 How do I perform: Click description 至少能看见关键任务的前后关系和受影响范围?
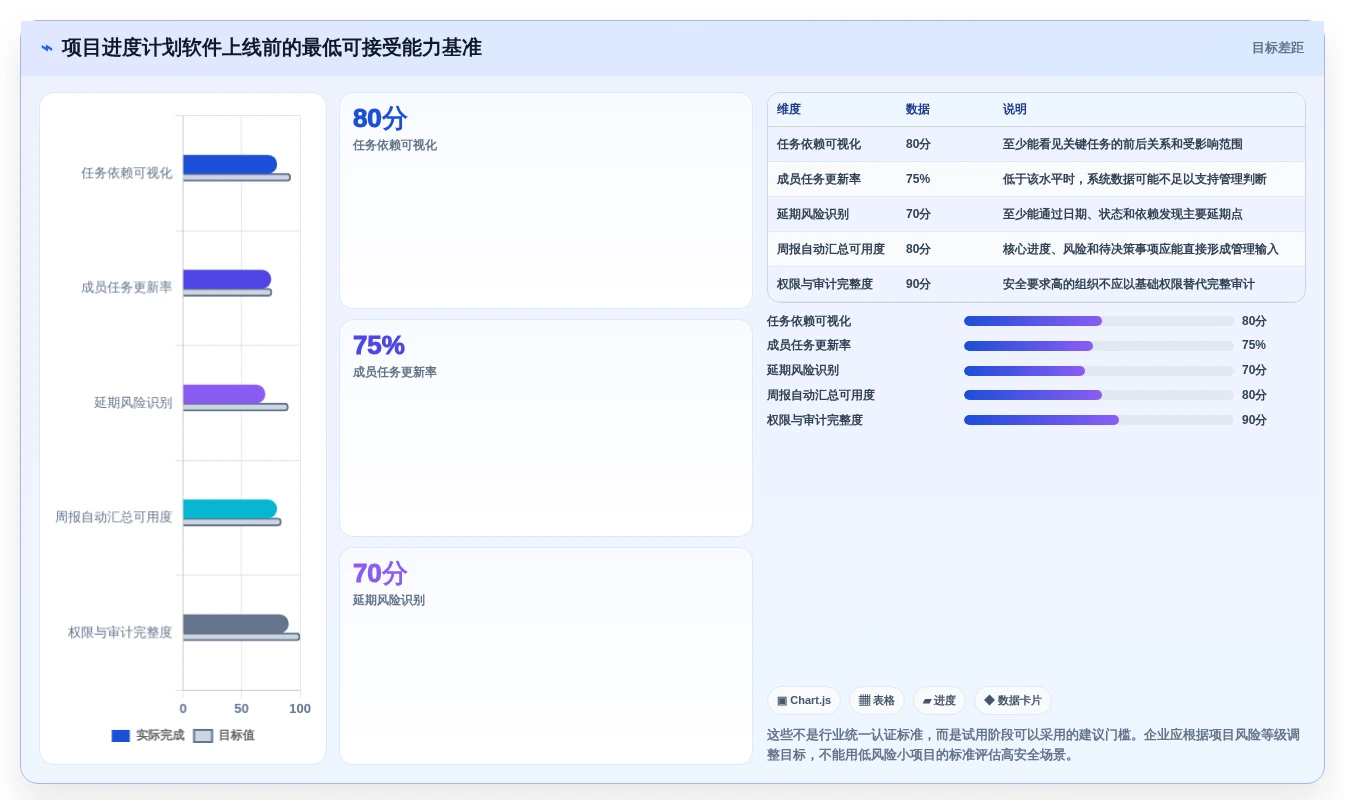pos(1123,144)
